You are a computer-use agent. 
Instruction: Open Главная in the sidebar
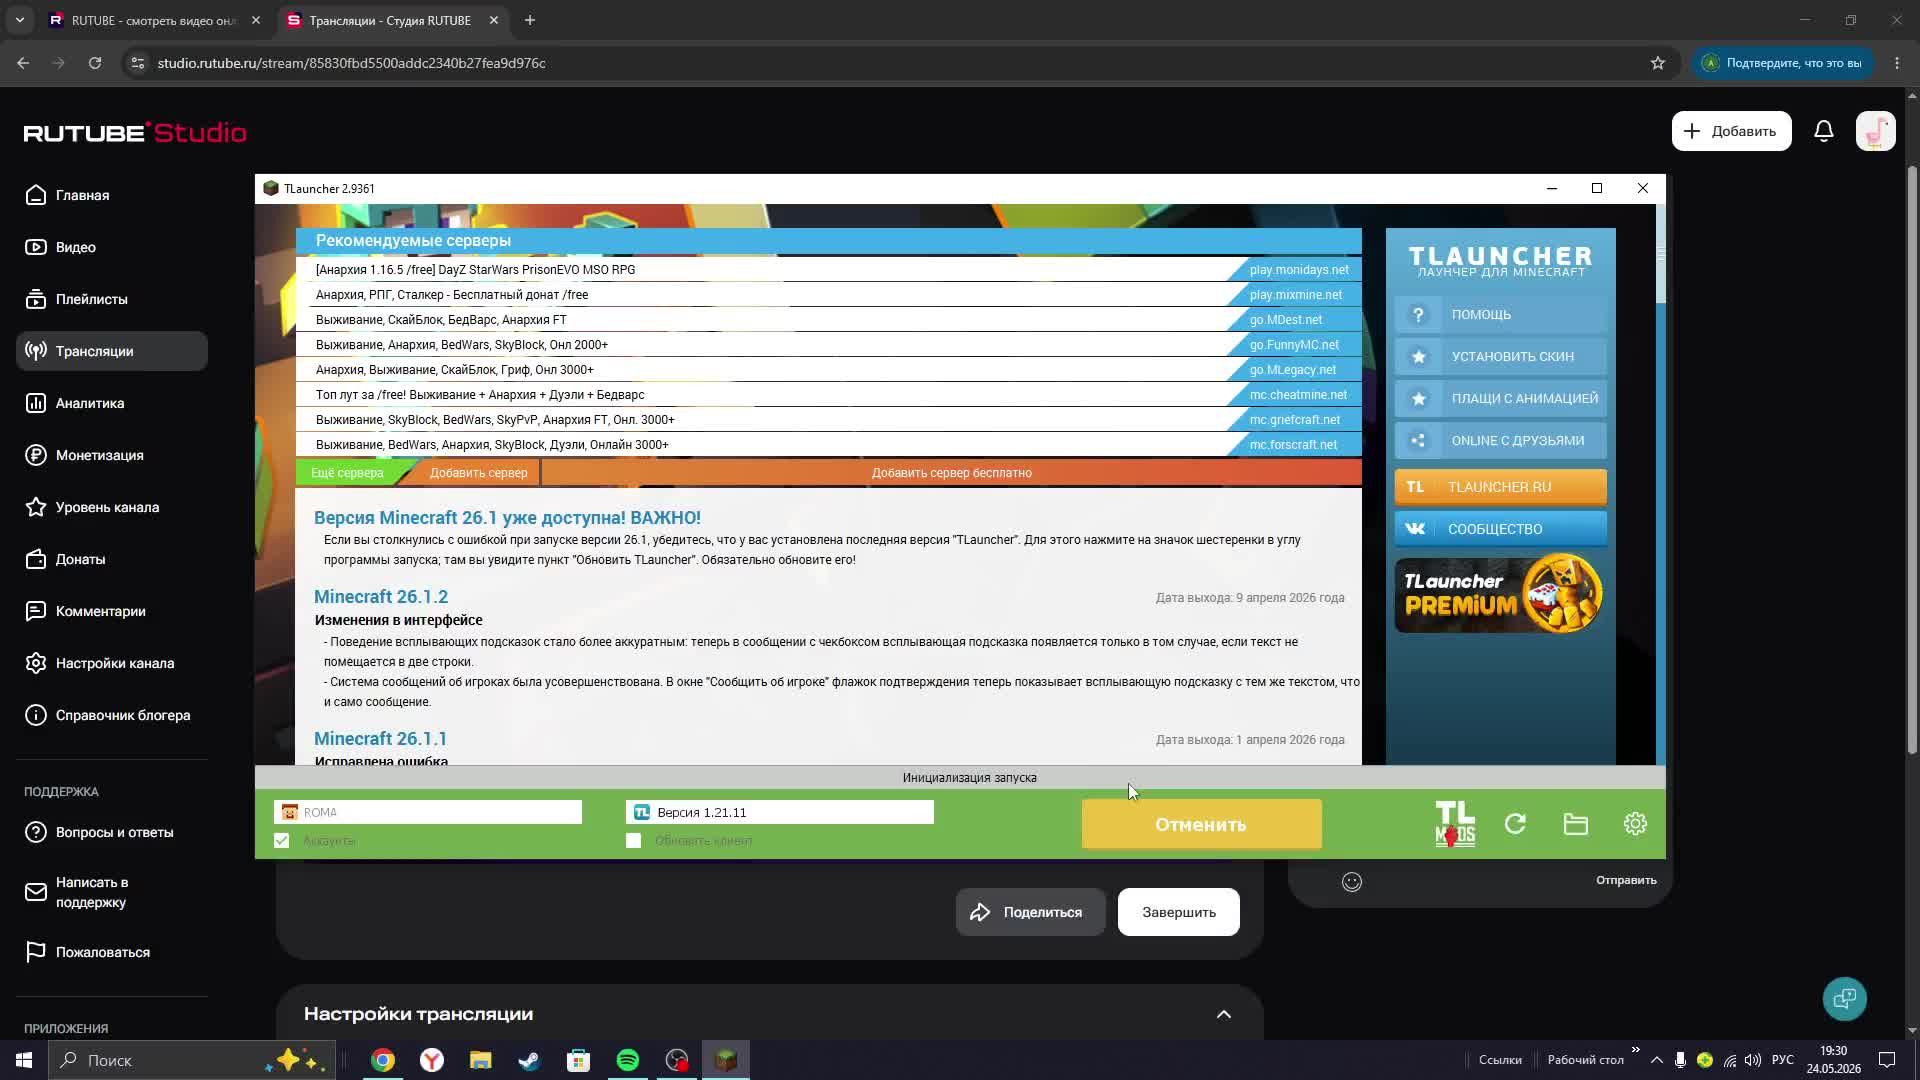click(x=112, y=195)
